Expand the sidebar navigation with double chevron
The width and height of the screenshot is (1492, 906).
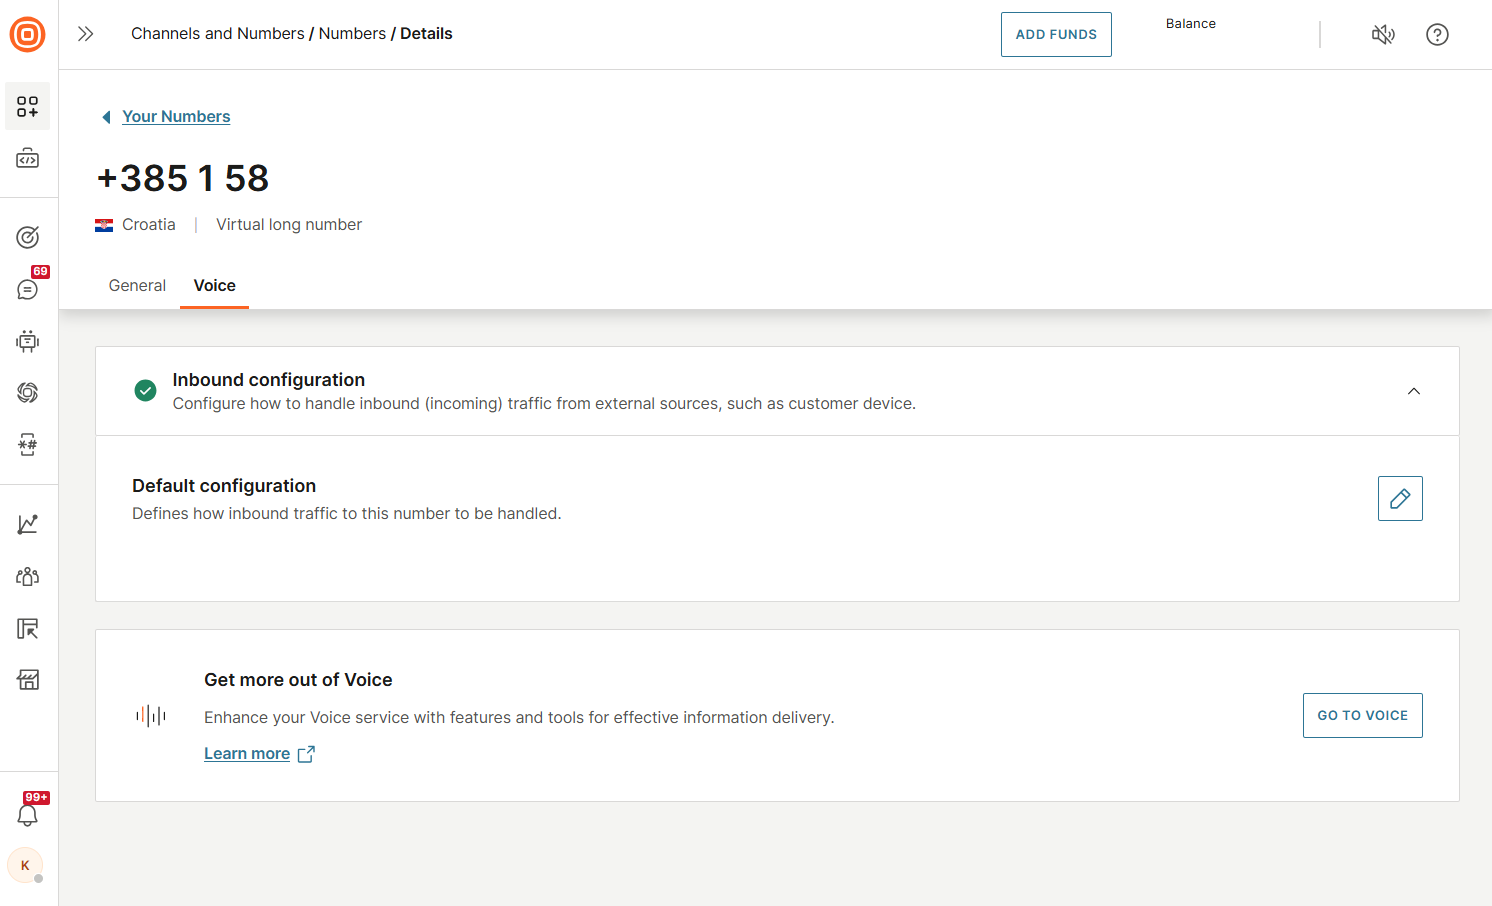tap(86, 34)
